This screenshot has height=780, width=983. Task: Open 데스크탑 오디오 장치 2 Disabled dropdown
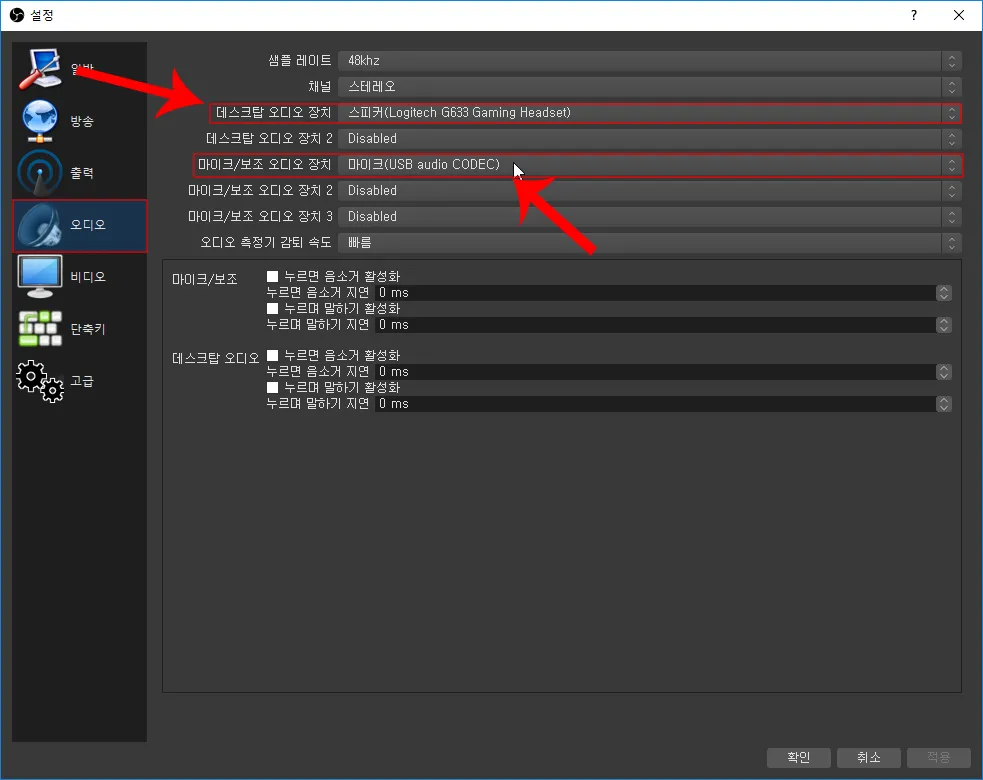[x=649, y=139]
